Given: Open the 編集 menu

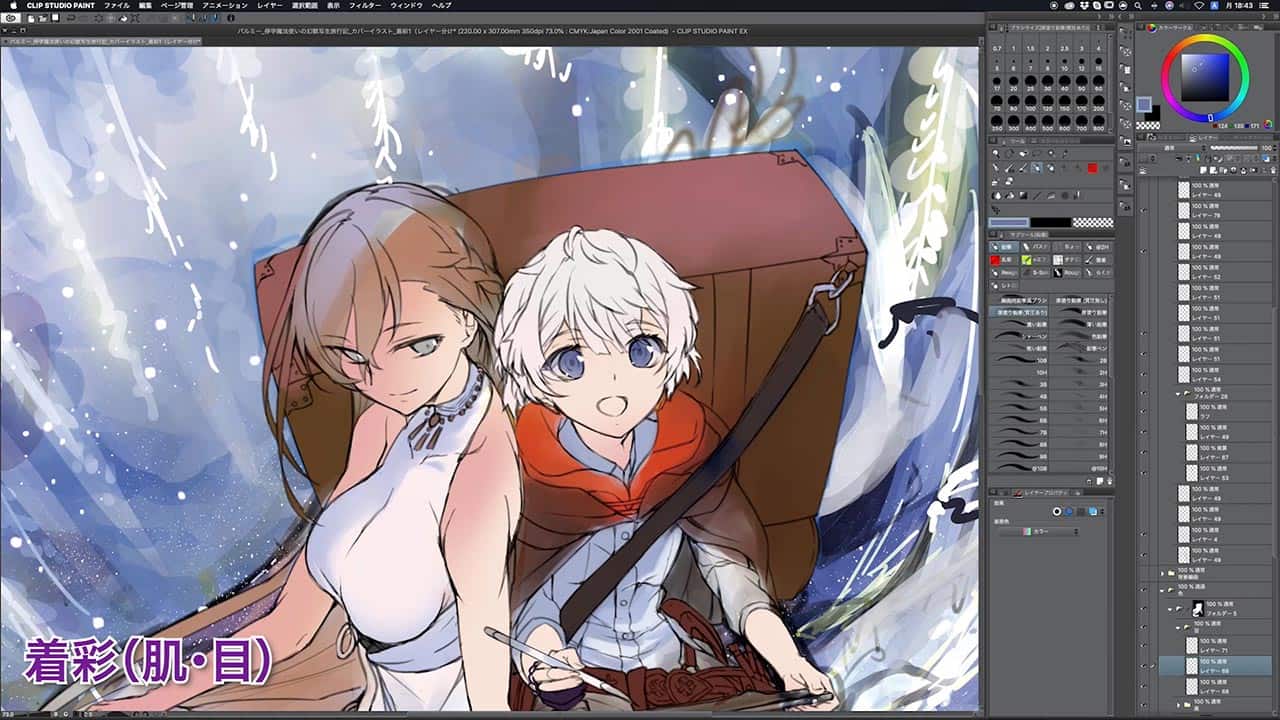Looking at the screenshot, I should pyautogui.click(x=146, y=5).
